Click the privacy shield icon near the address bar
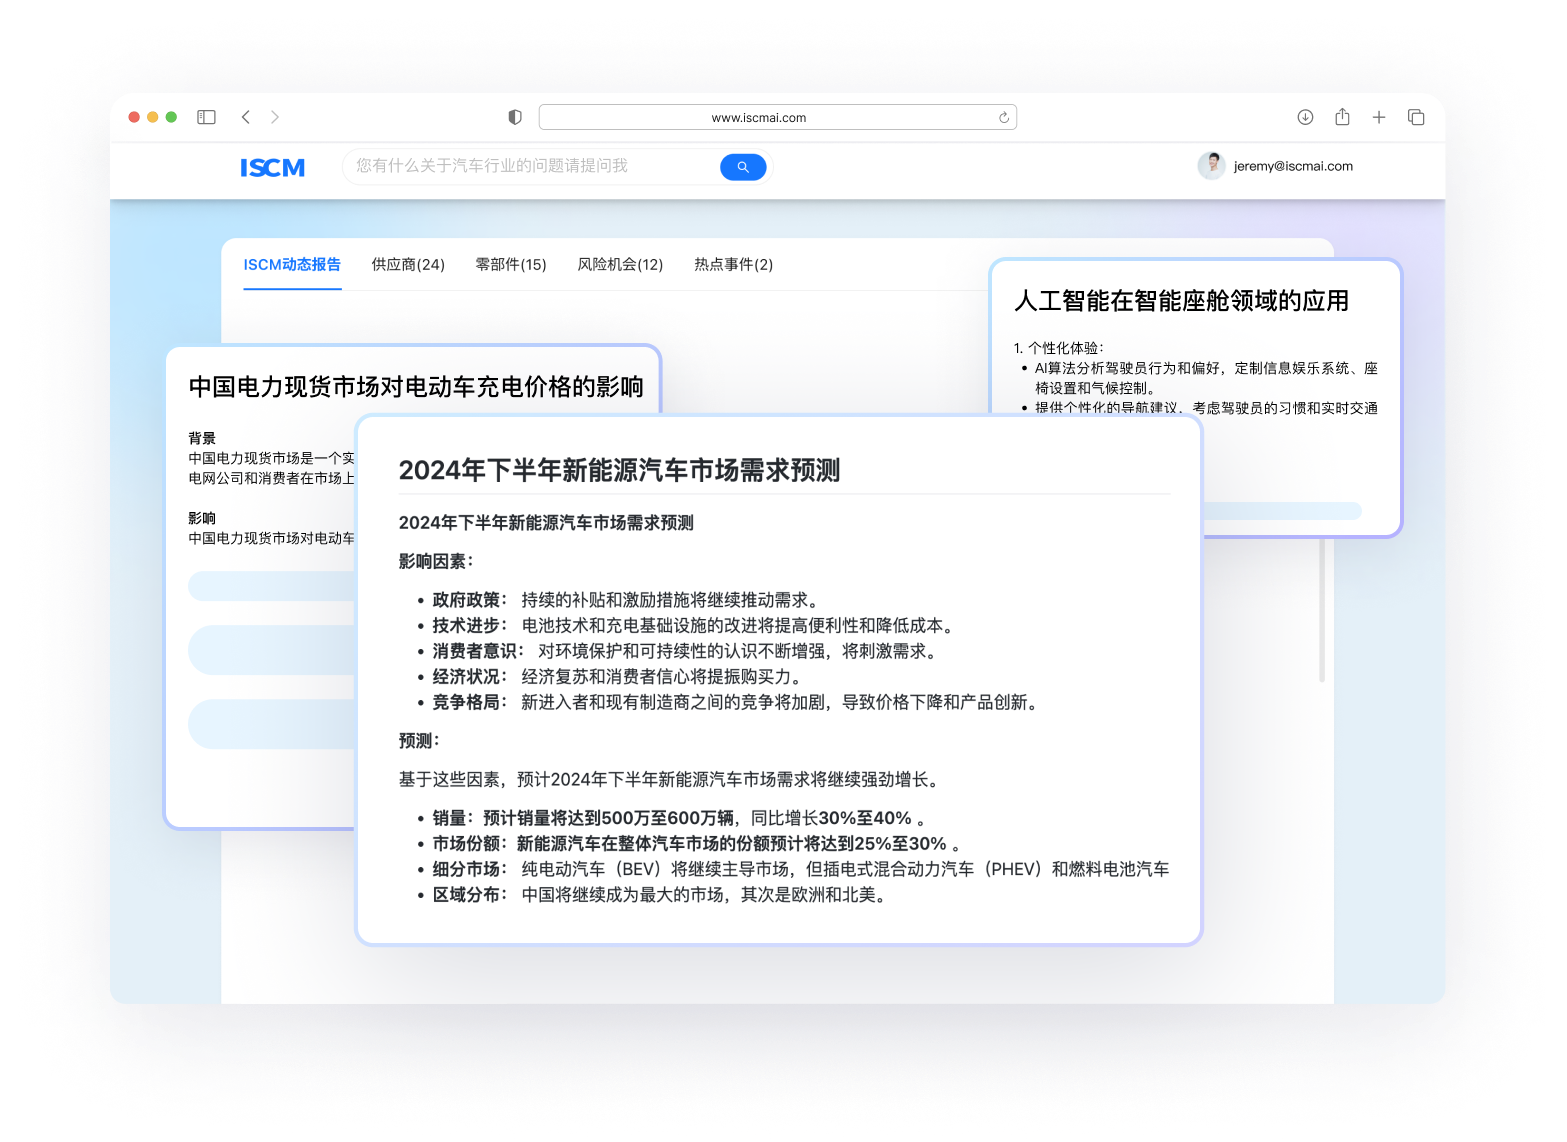1567x1142 pixels. click(x=514, y=116)
